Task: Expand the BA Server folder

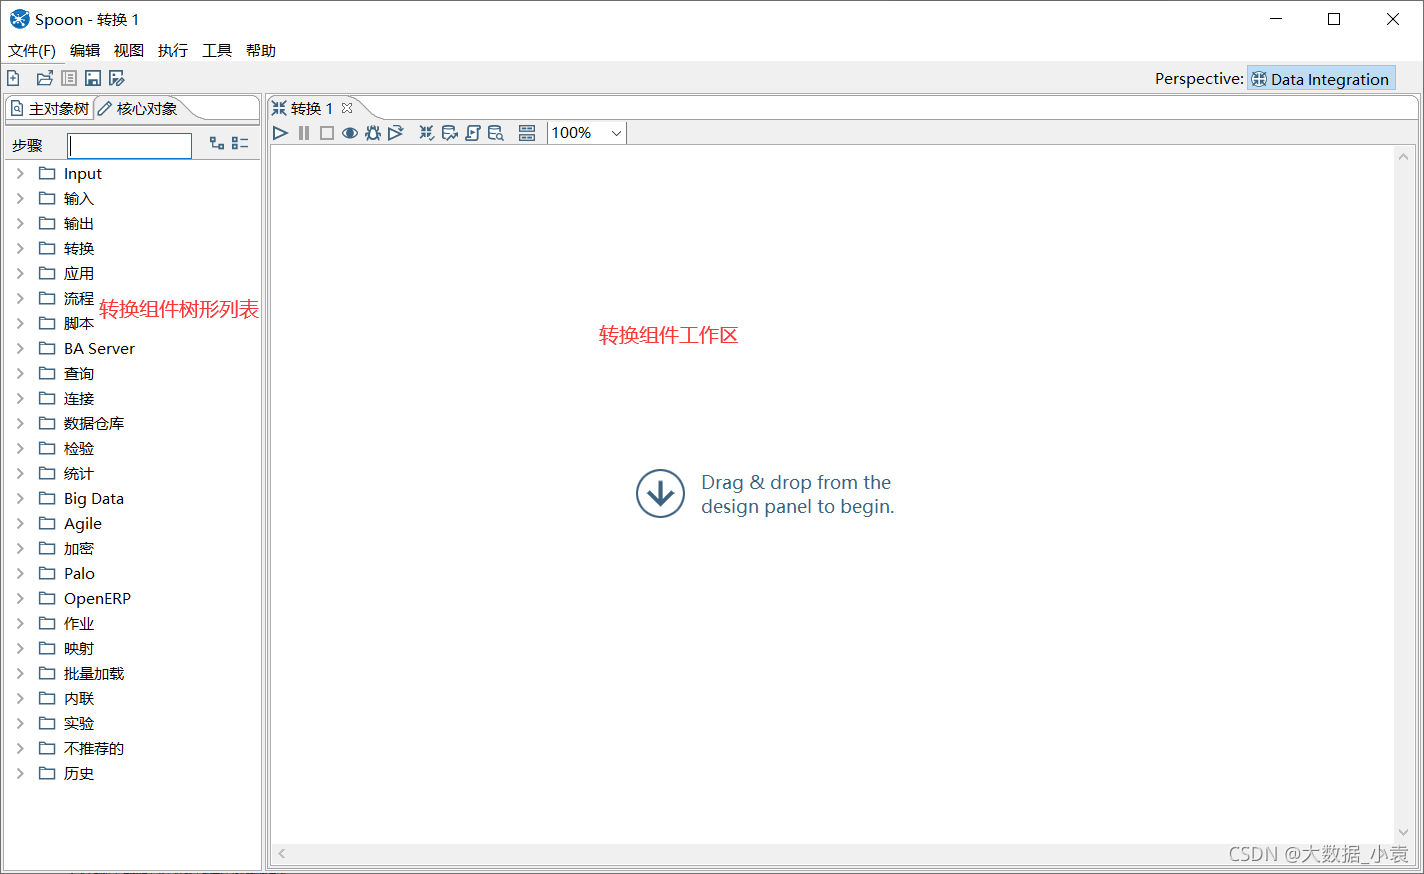Action: click(20, 349)
